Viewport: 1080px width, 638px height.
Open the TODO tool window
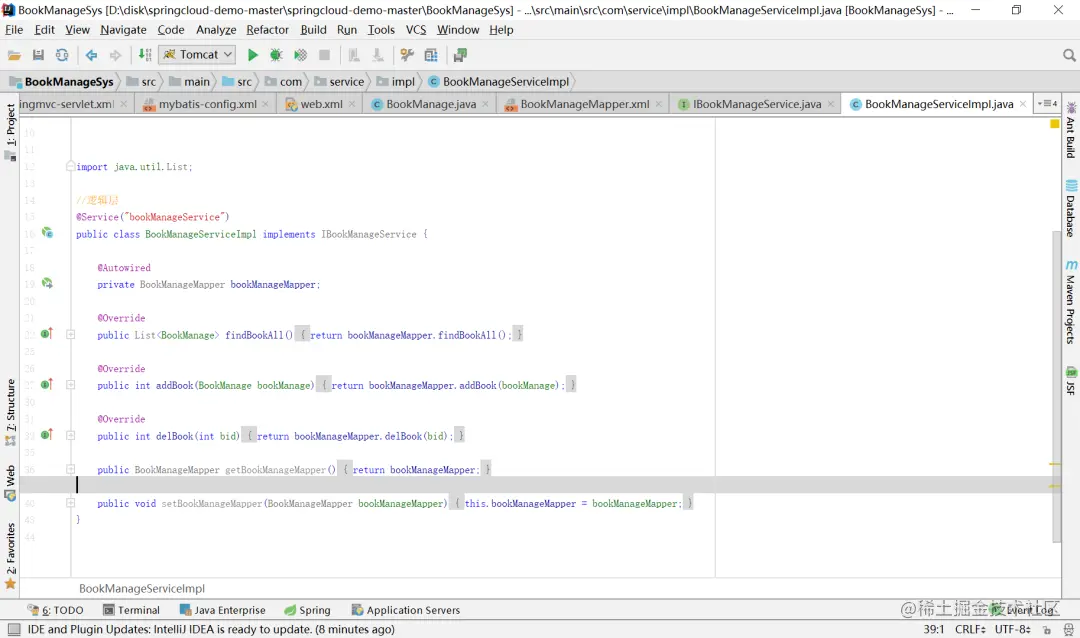pyautogui.click(x=56, y=610)
